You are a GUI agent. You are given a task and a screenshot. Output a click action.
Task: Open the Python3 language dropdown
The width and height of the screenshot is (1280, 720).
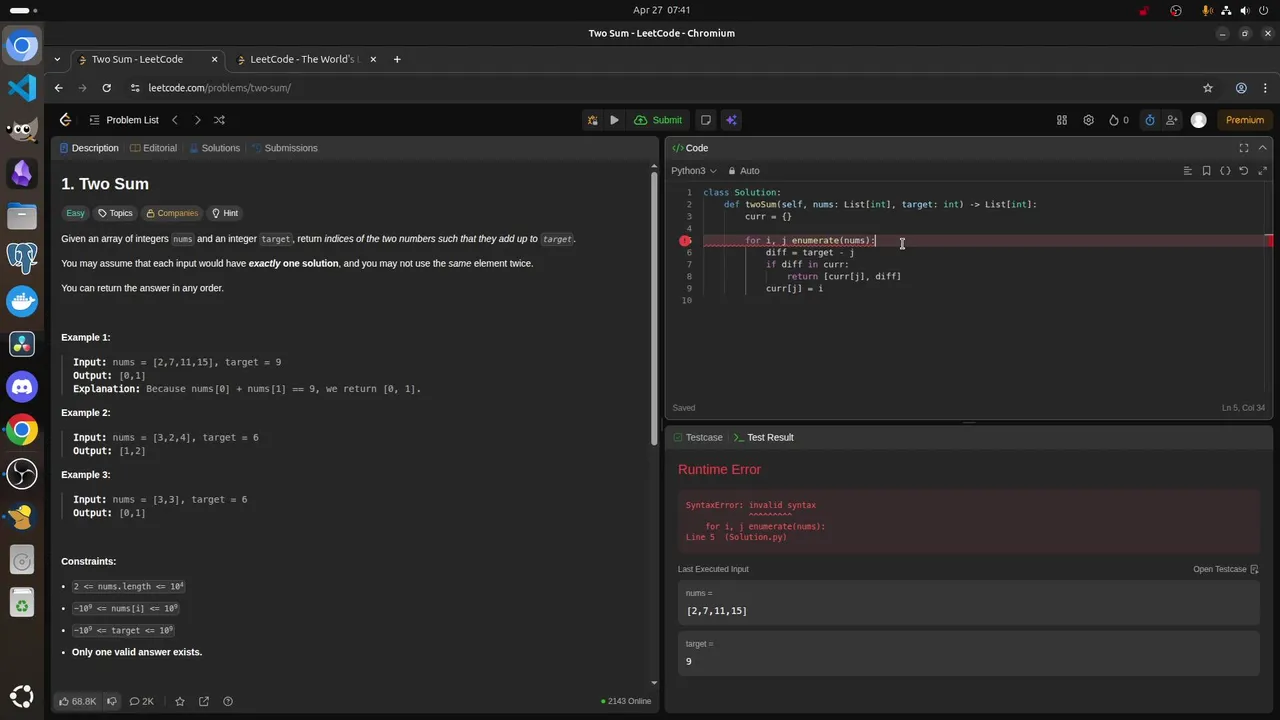tap(694, 171)
